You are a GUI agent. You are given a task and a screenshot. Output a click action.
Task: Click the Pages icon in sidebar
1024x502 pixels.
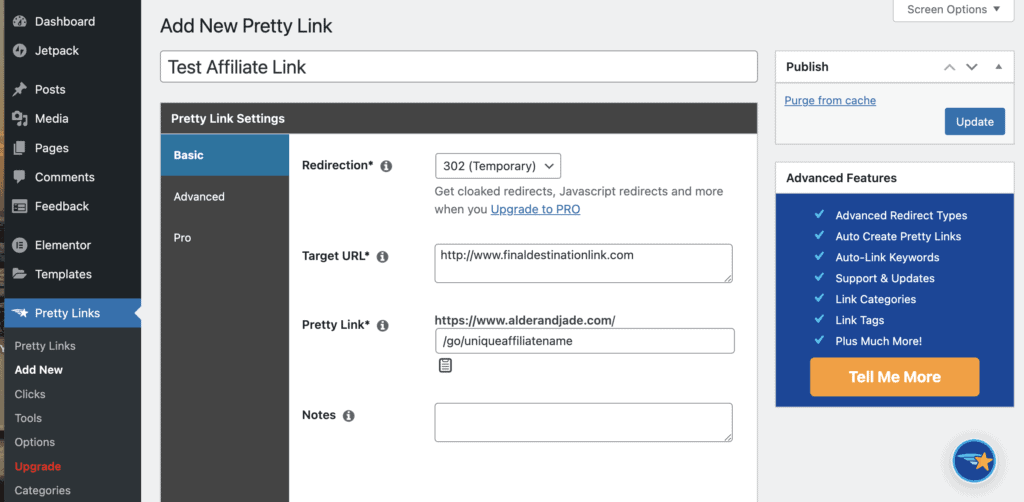(x=20, y=148)
